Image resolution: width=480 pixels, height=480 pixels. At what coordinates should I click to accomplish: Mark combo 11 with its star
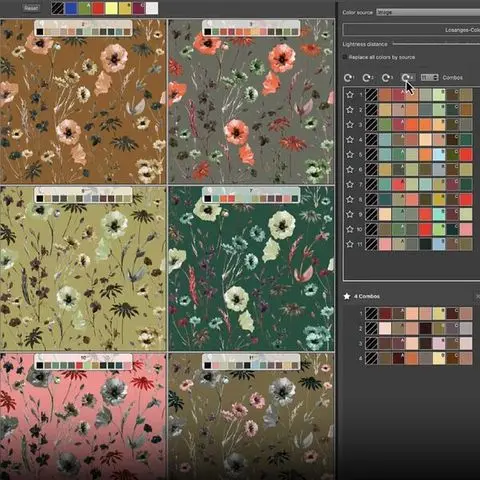[350, 244]
